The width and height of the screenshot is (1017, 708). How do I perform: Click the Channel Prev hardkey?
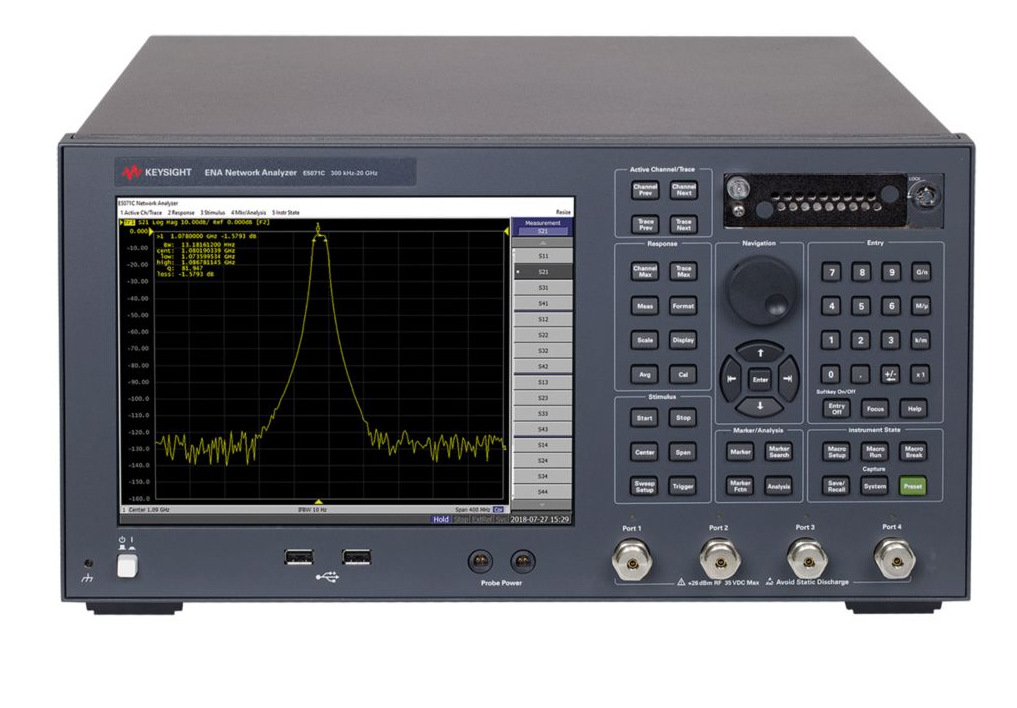(x=645, y=190)
